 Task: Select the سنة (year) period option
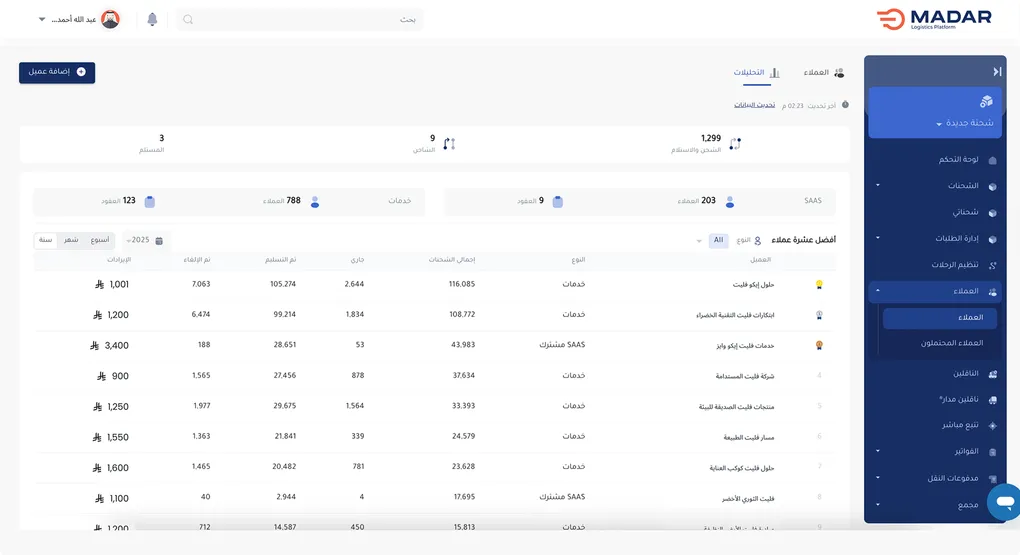click(x=46, y=240)
